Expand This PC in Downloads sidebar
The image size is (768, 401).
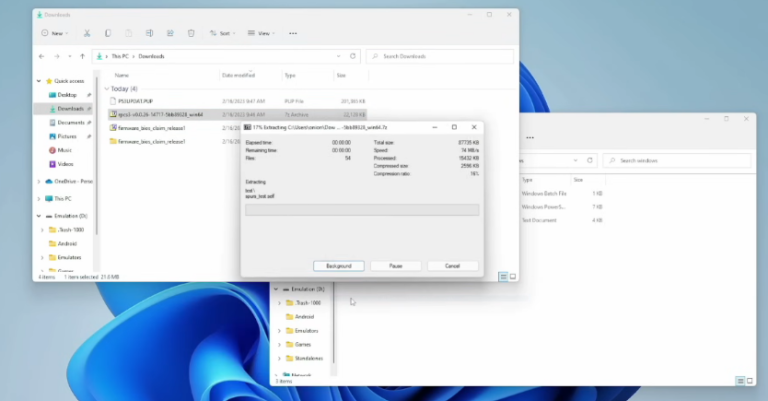tap(39, 199)
